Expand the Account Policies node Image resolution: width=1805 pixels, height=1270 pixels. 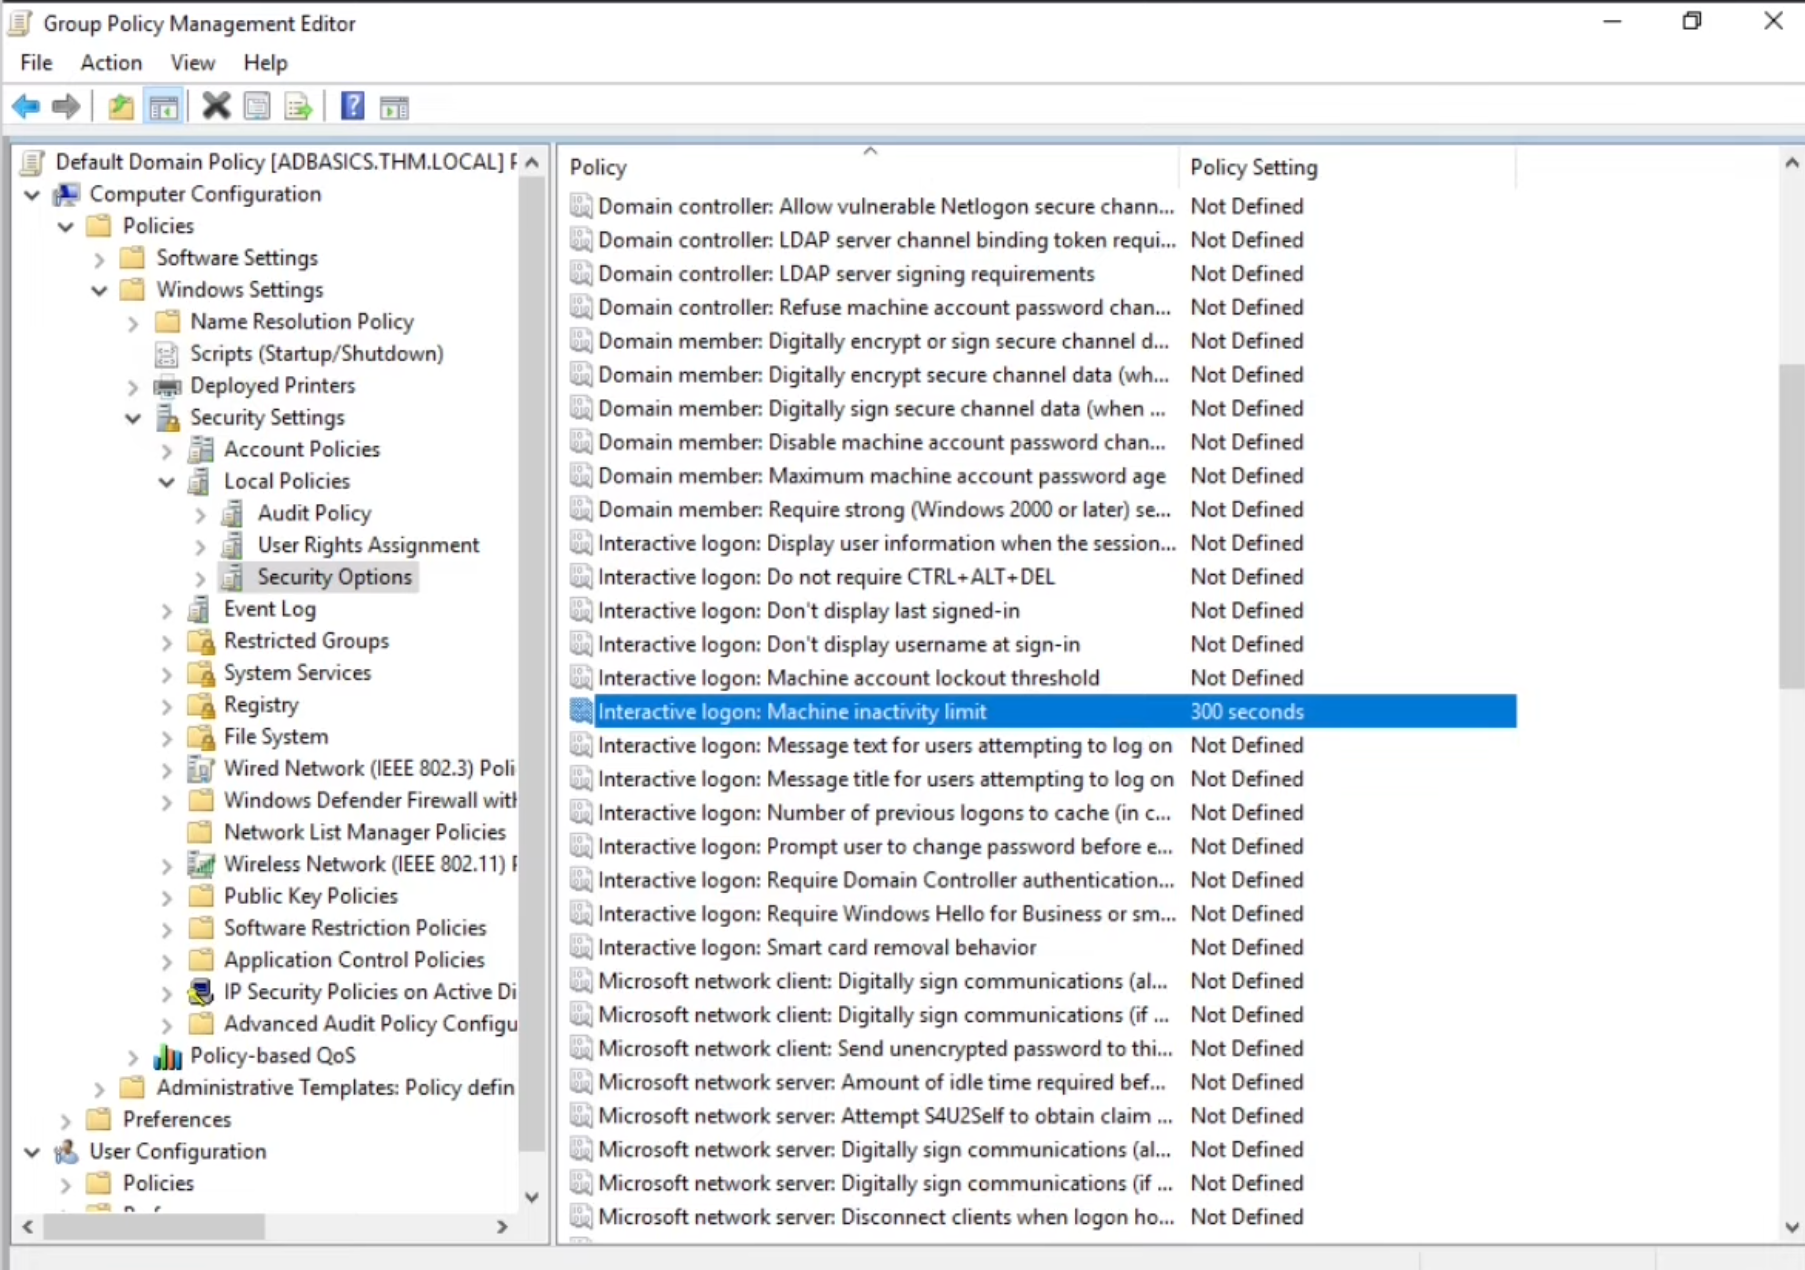[167, 451]
